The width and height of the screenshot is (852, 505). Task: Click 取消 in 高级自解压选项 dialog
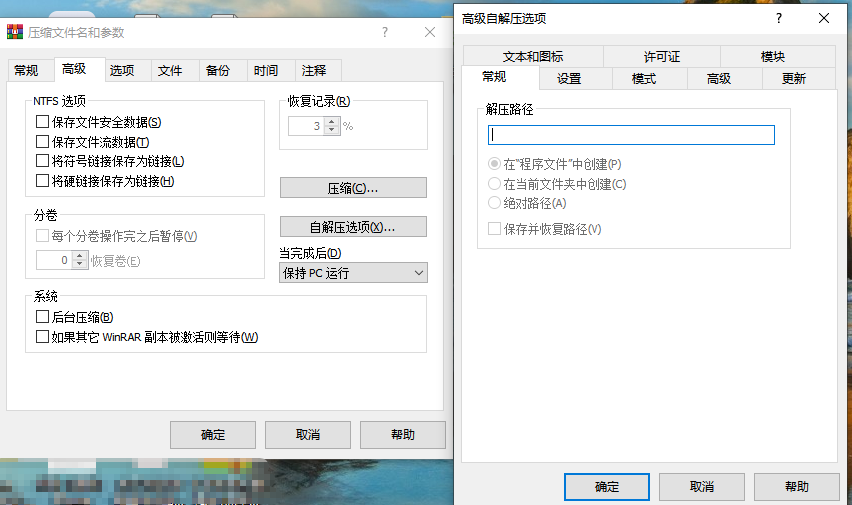pyautogui.click(x=701, y=487)
